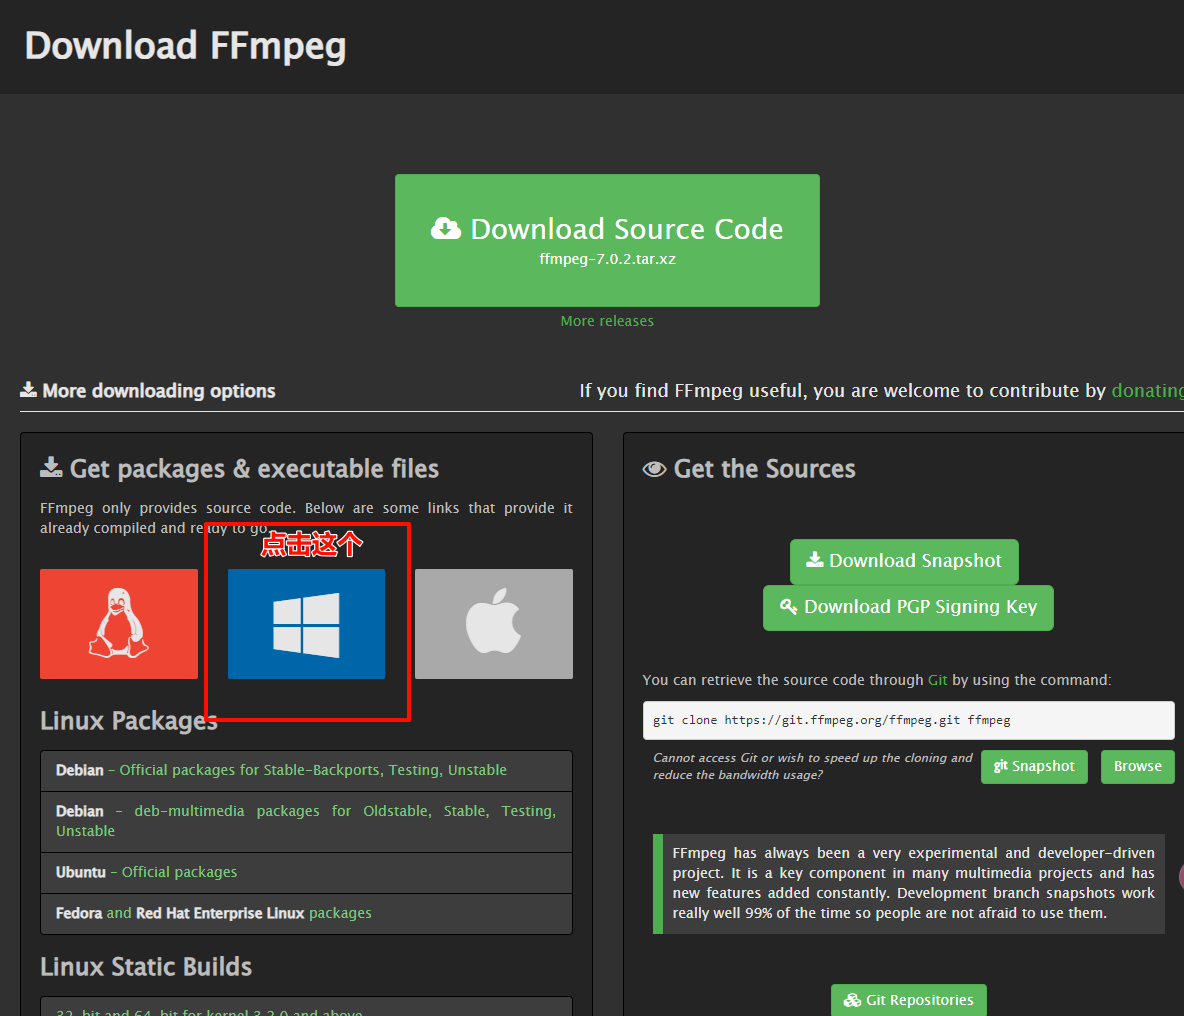This screenshot has height=1016, width=1184.
Task: Click the FFmpeg experimental project quote text
Action: pyautogui.click(x=913, y=883)
